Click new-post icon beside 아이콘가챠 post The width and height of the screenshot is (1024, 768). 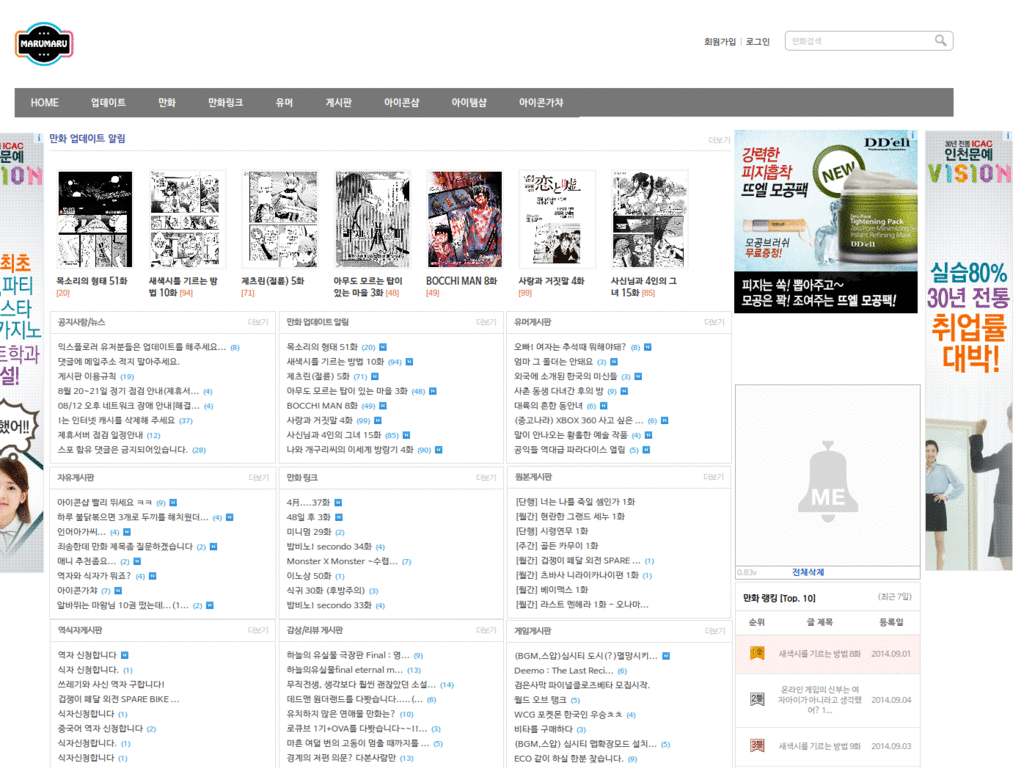pyautogui.click(x=118, y=590)
